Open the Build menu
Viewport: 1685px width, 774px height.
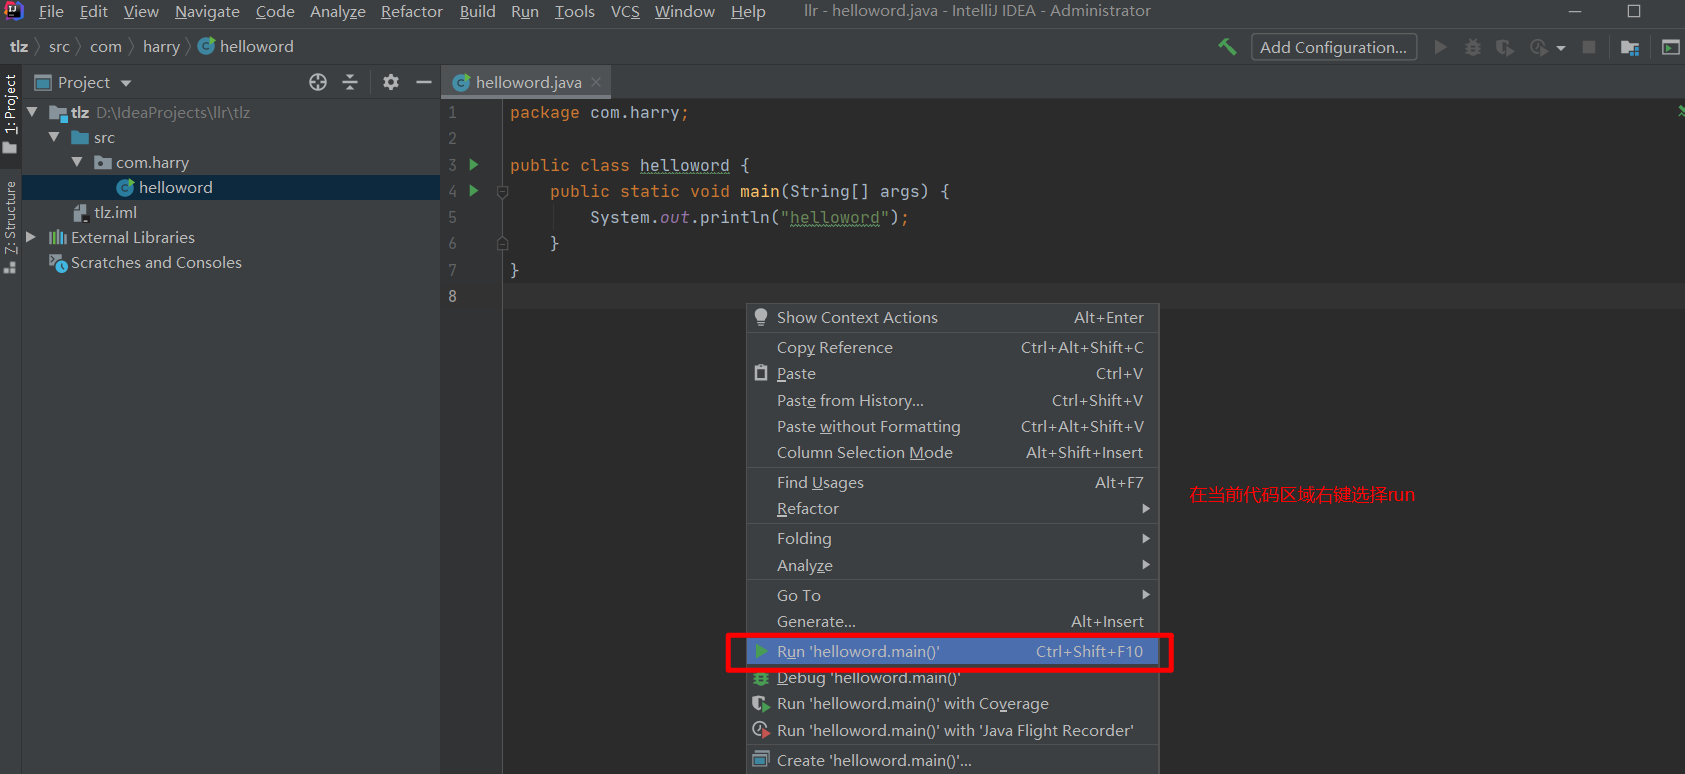click(477, 11)
